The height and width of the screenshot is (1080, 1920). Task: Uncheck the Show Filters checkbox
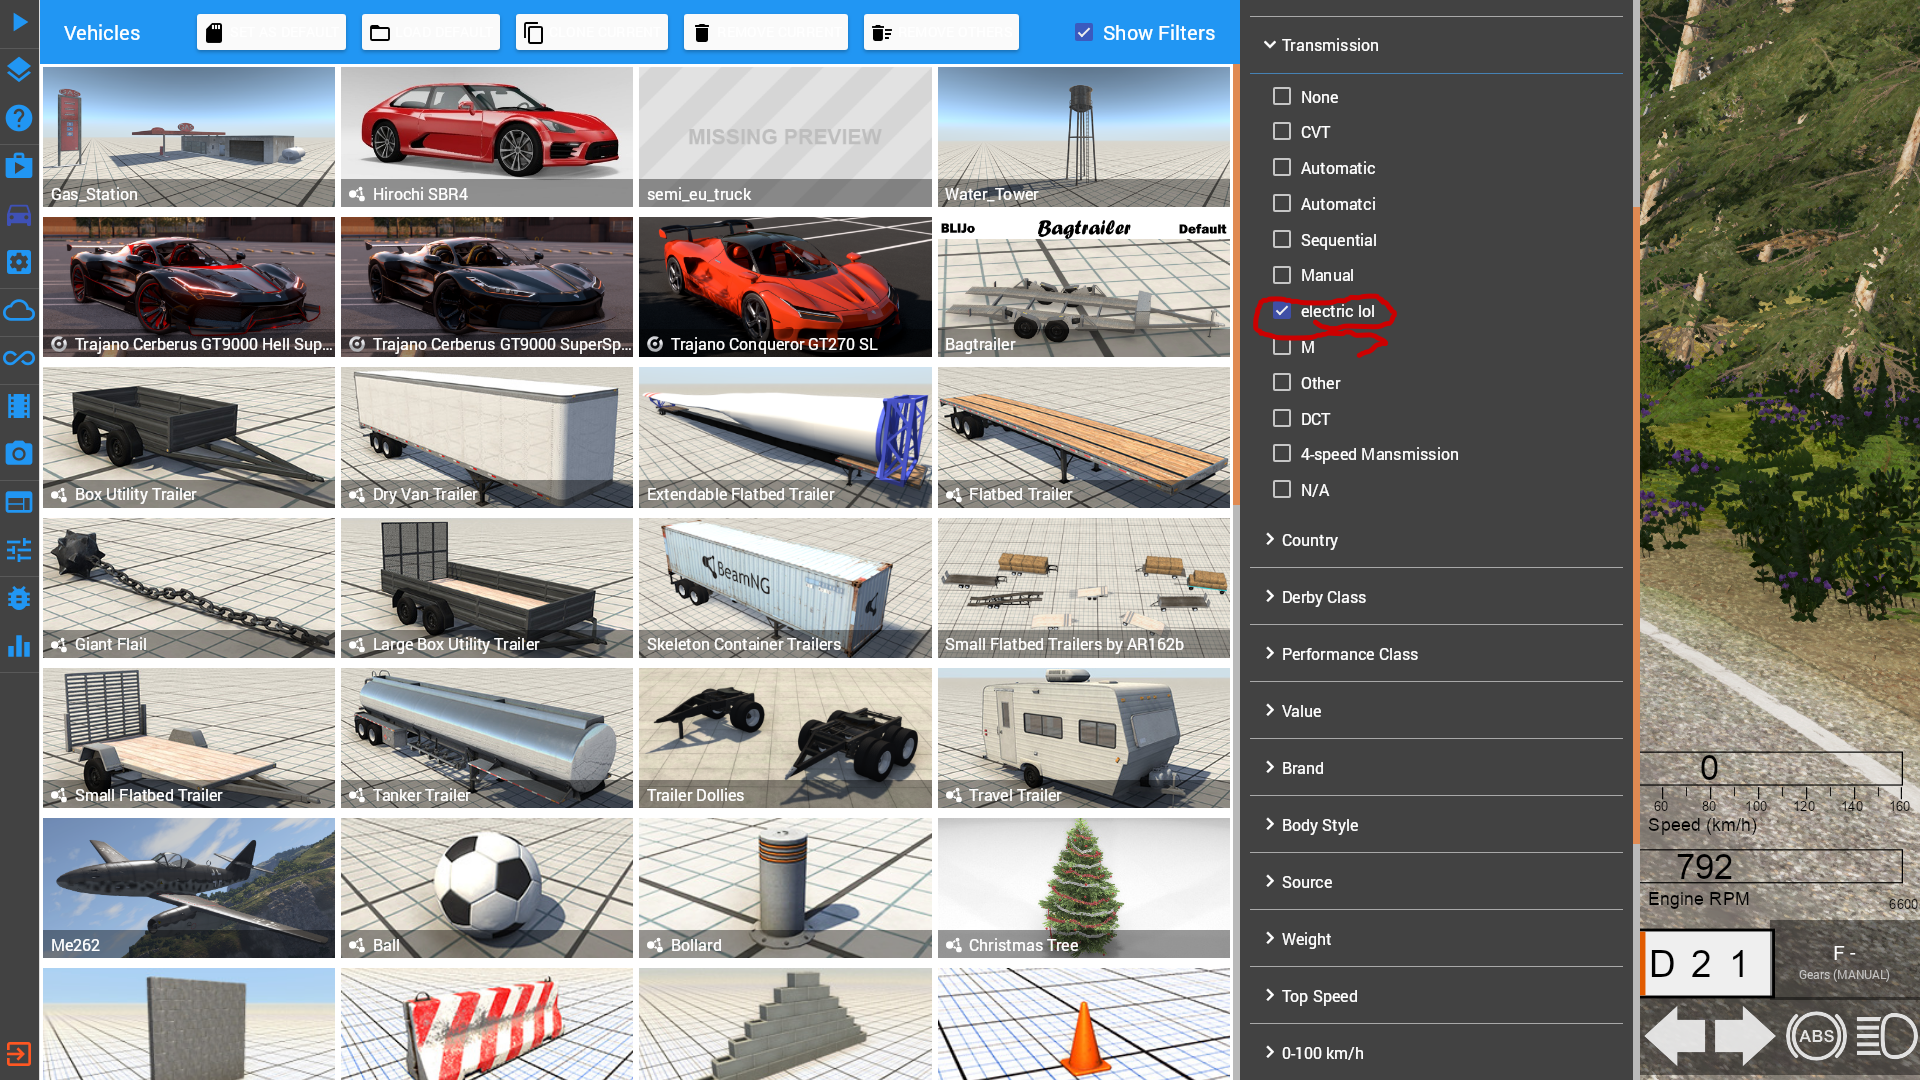(x=1084, y=32)
